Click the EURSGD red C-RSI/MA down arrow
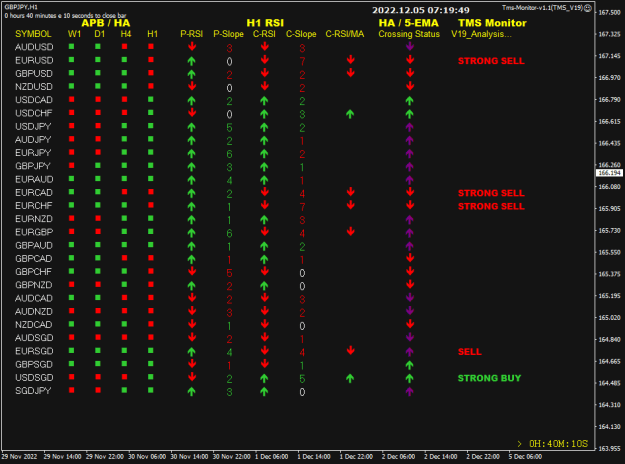 click(350, 350)
